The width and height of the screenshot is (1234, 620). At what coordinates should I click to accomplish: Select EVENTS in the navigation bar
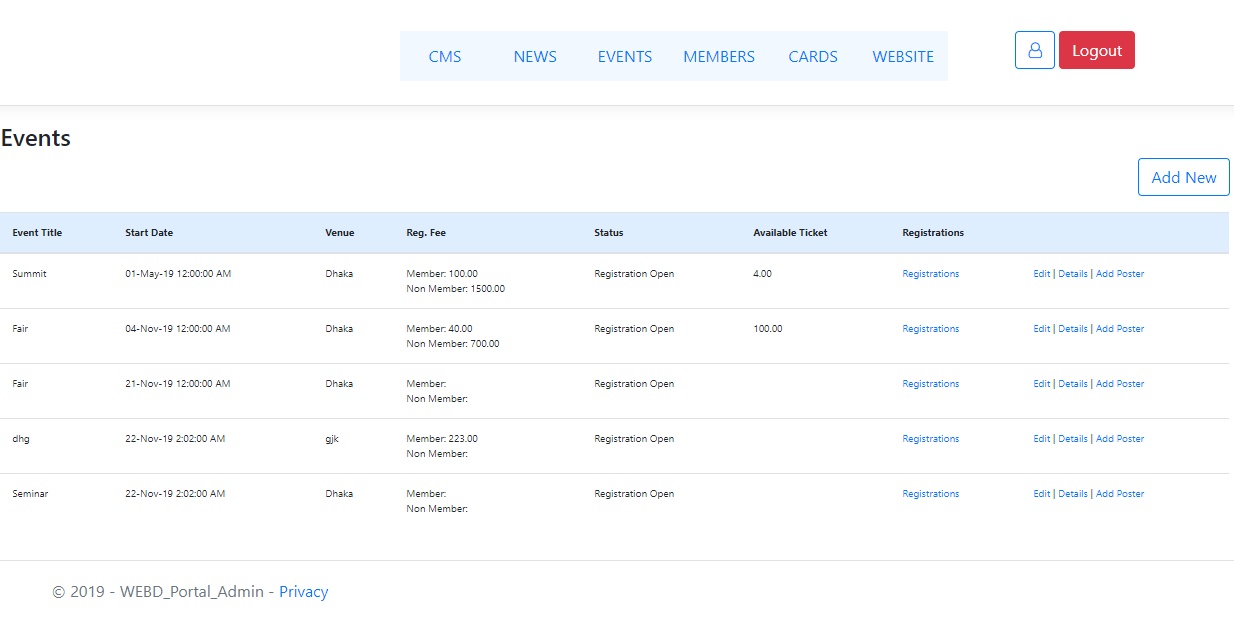coord(625,56)
